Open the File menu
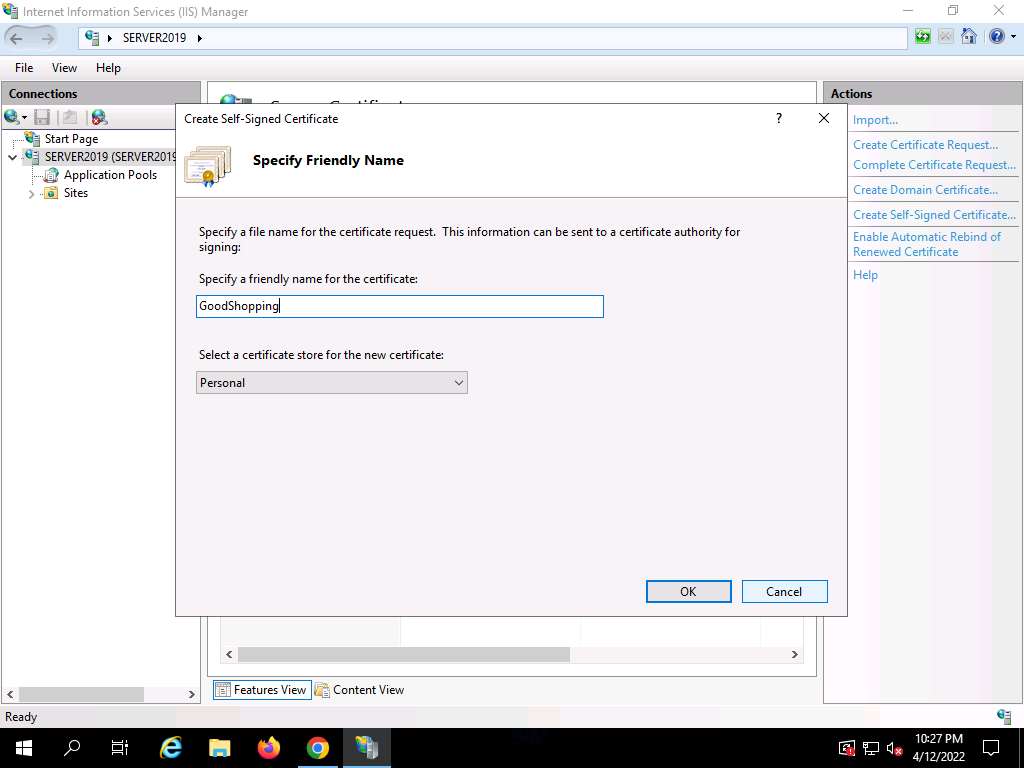Screen dimensions: 1024x768 point(24,68)
